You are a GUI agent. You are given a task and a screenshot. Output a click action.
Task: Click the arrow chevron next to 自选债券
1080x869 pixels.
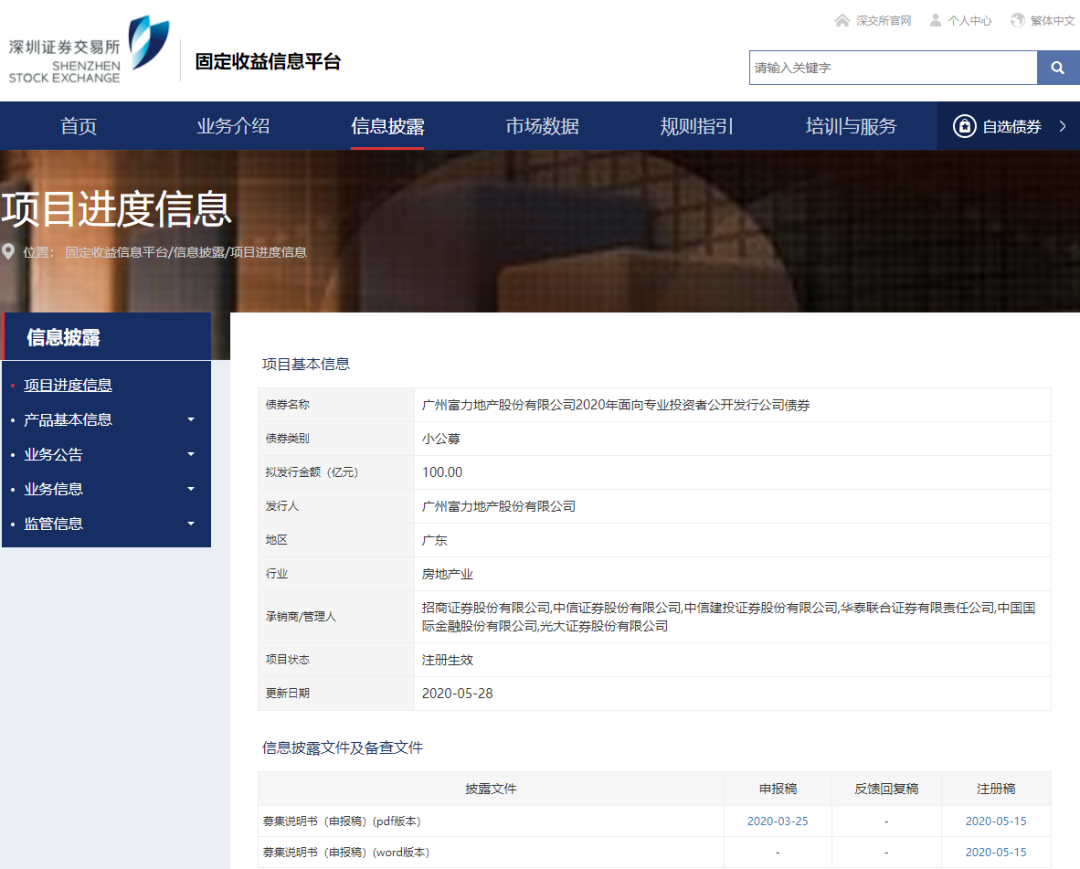coord(1063,126)
